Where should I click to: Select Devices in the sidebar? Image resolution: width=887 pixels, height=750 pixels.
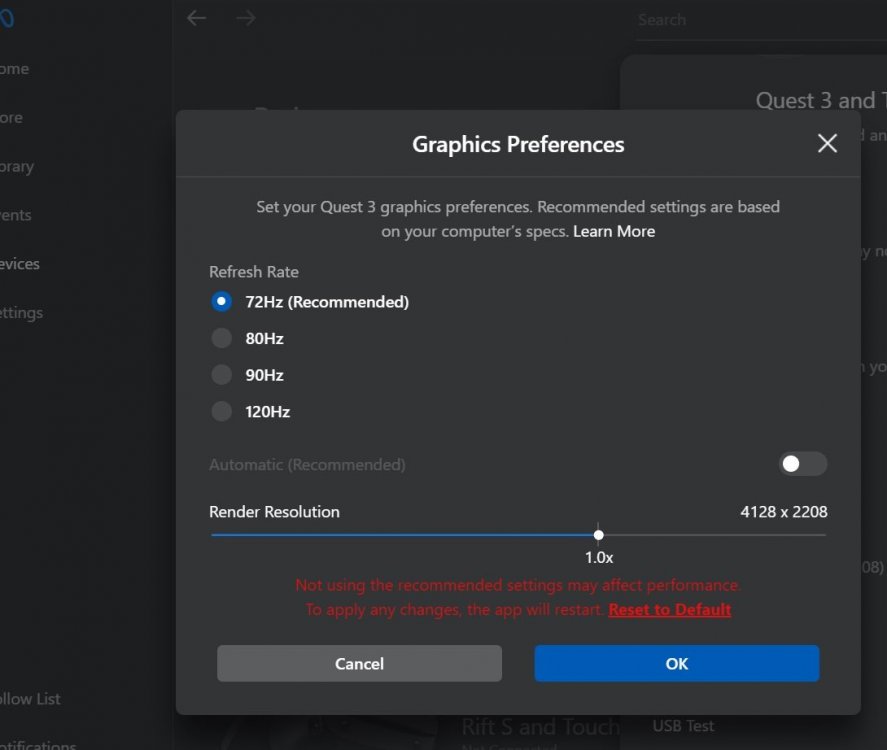pyautogui.click(x=19, y=264)
